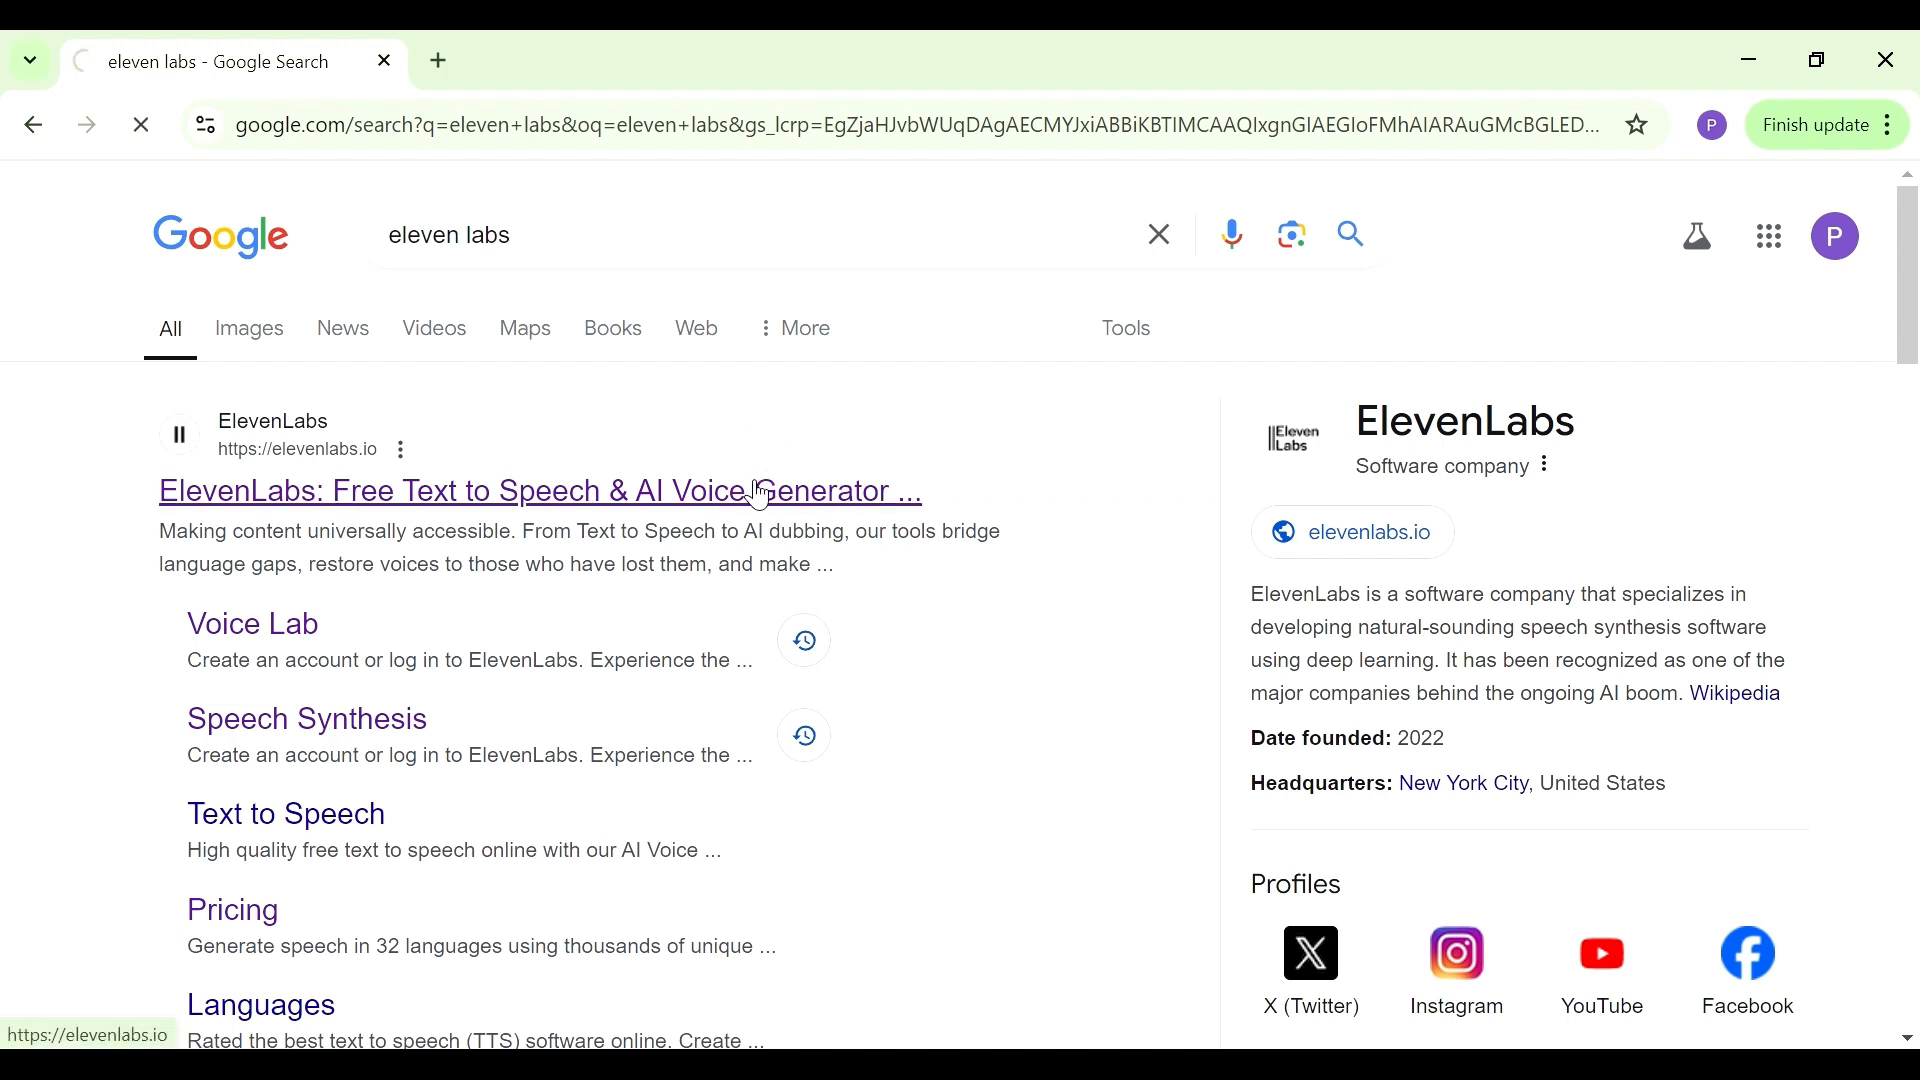Open the X (Twitter) profile icon

(x=1312, y=955)
